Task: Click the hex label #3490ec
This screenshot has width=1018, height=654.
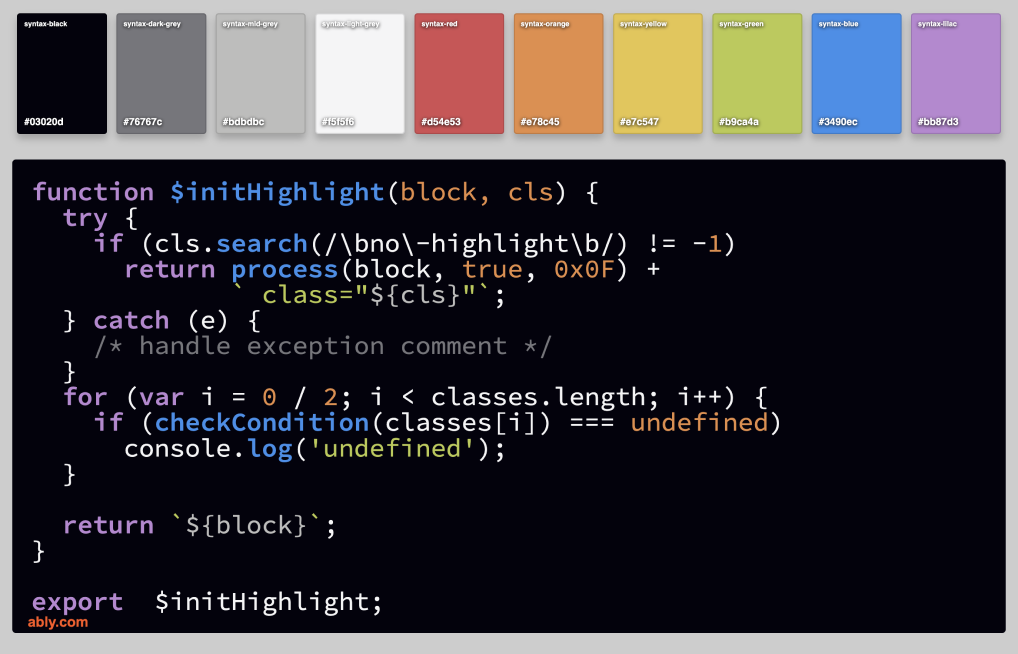Action: tap(838, 122)
